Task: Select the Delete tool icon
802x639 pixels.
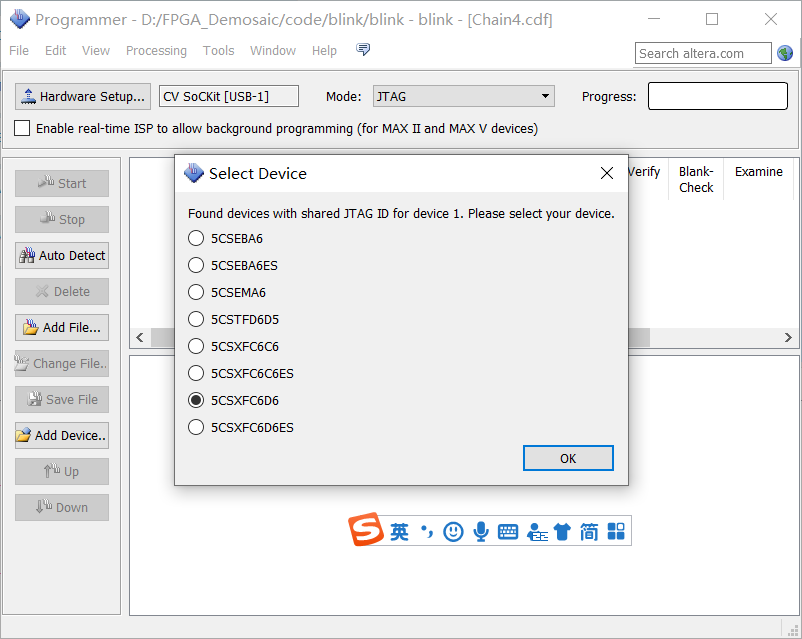Action: (44, 291)
